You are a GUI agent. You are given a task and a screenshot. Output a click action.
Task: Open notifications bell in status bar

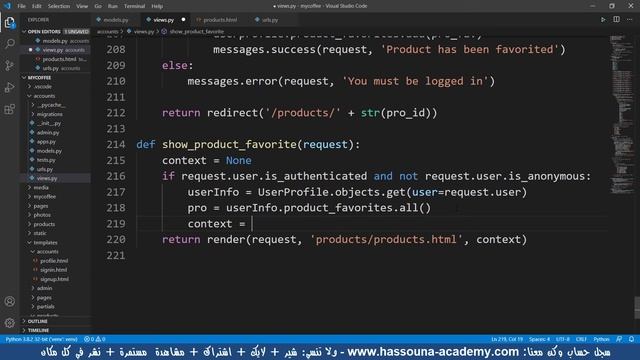(631, 339)
